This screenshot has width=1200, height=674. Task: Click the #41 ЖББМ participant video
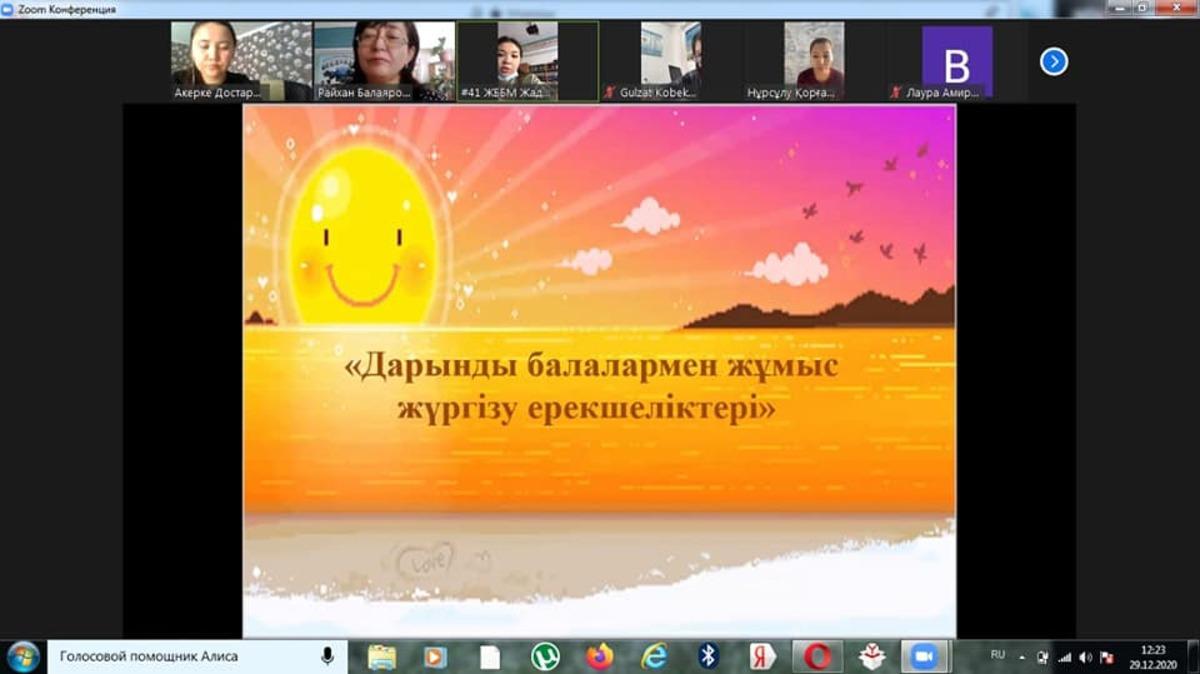(527, 60)
